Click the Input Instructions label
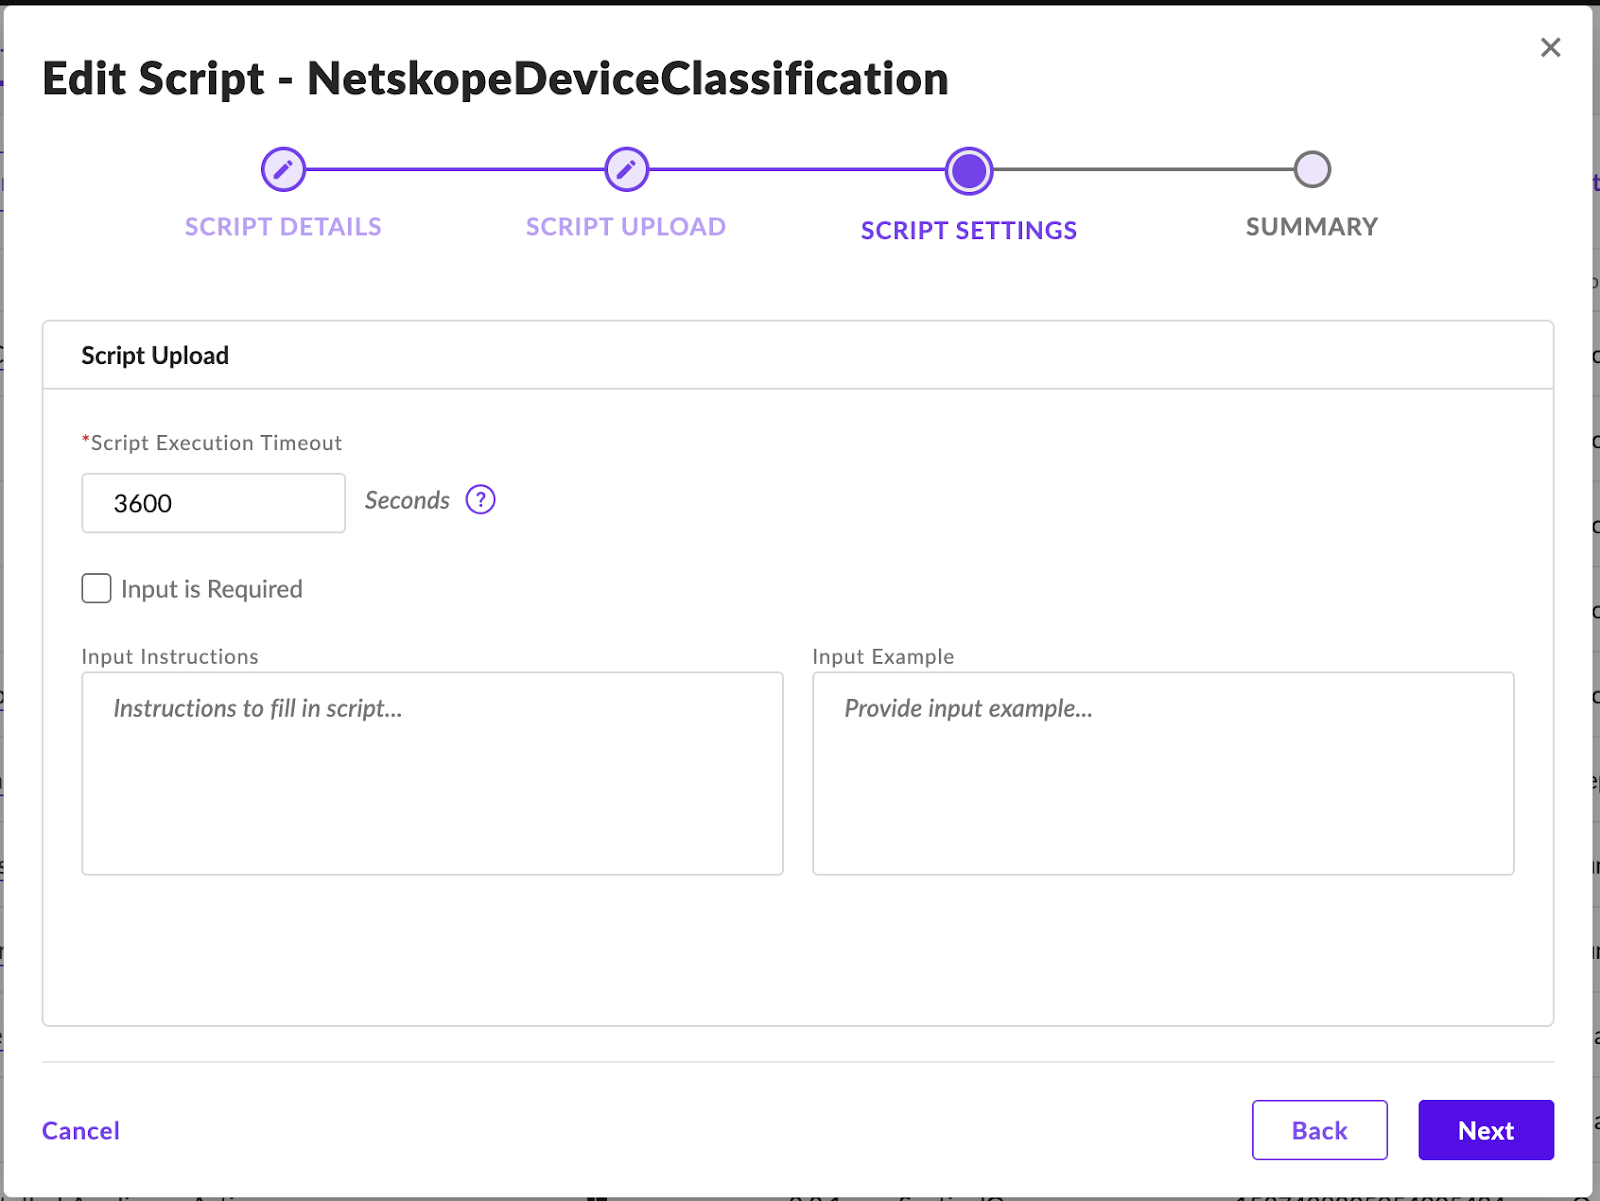Image resolution: width=1600 pixels, height=1201 pixels. (170, 657)
